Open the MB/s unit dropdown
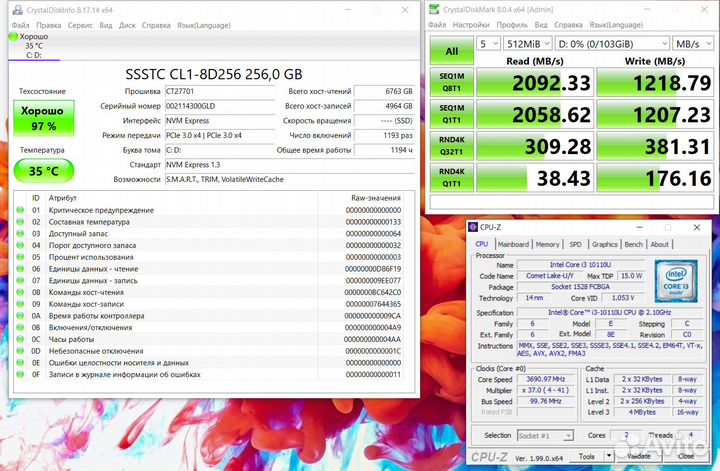720x471 pixels. [693, 44]
